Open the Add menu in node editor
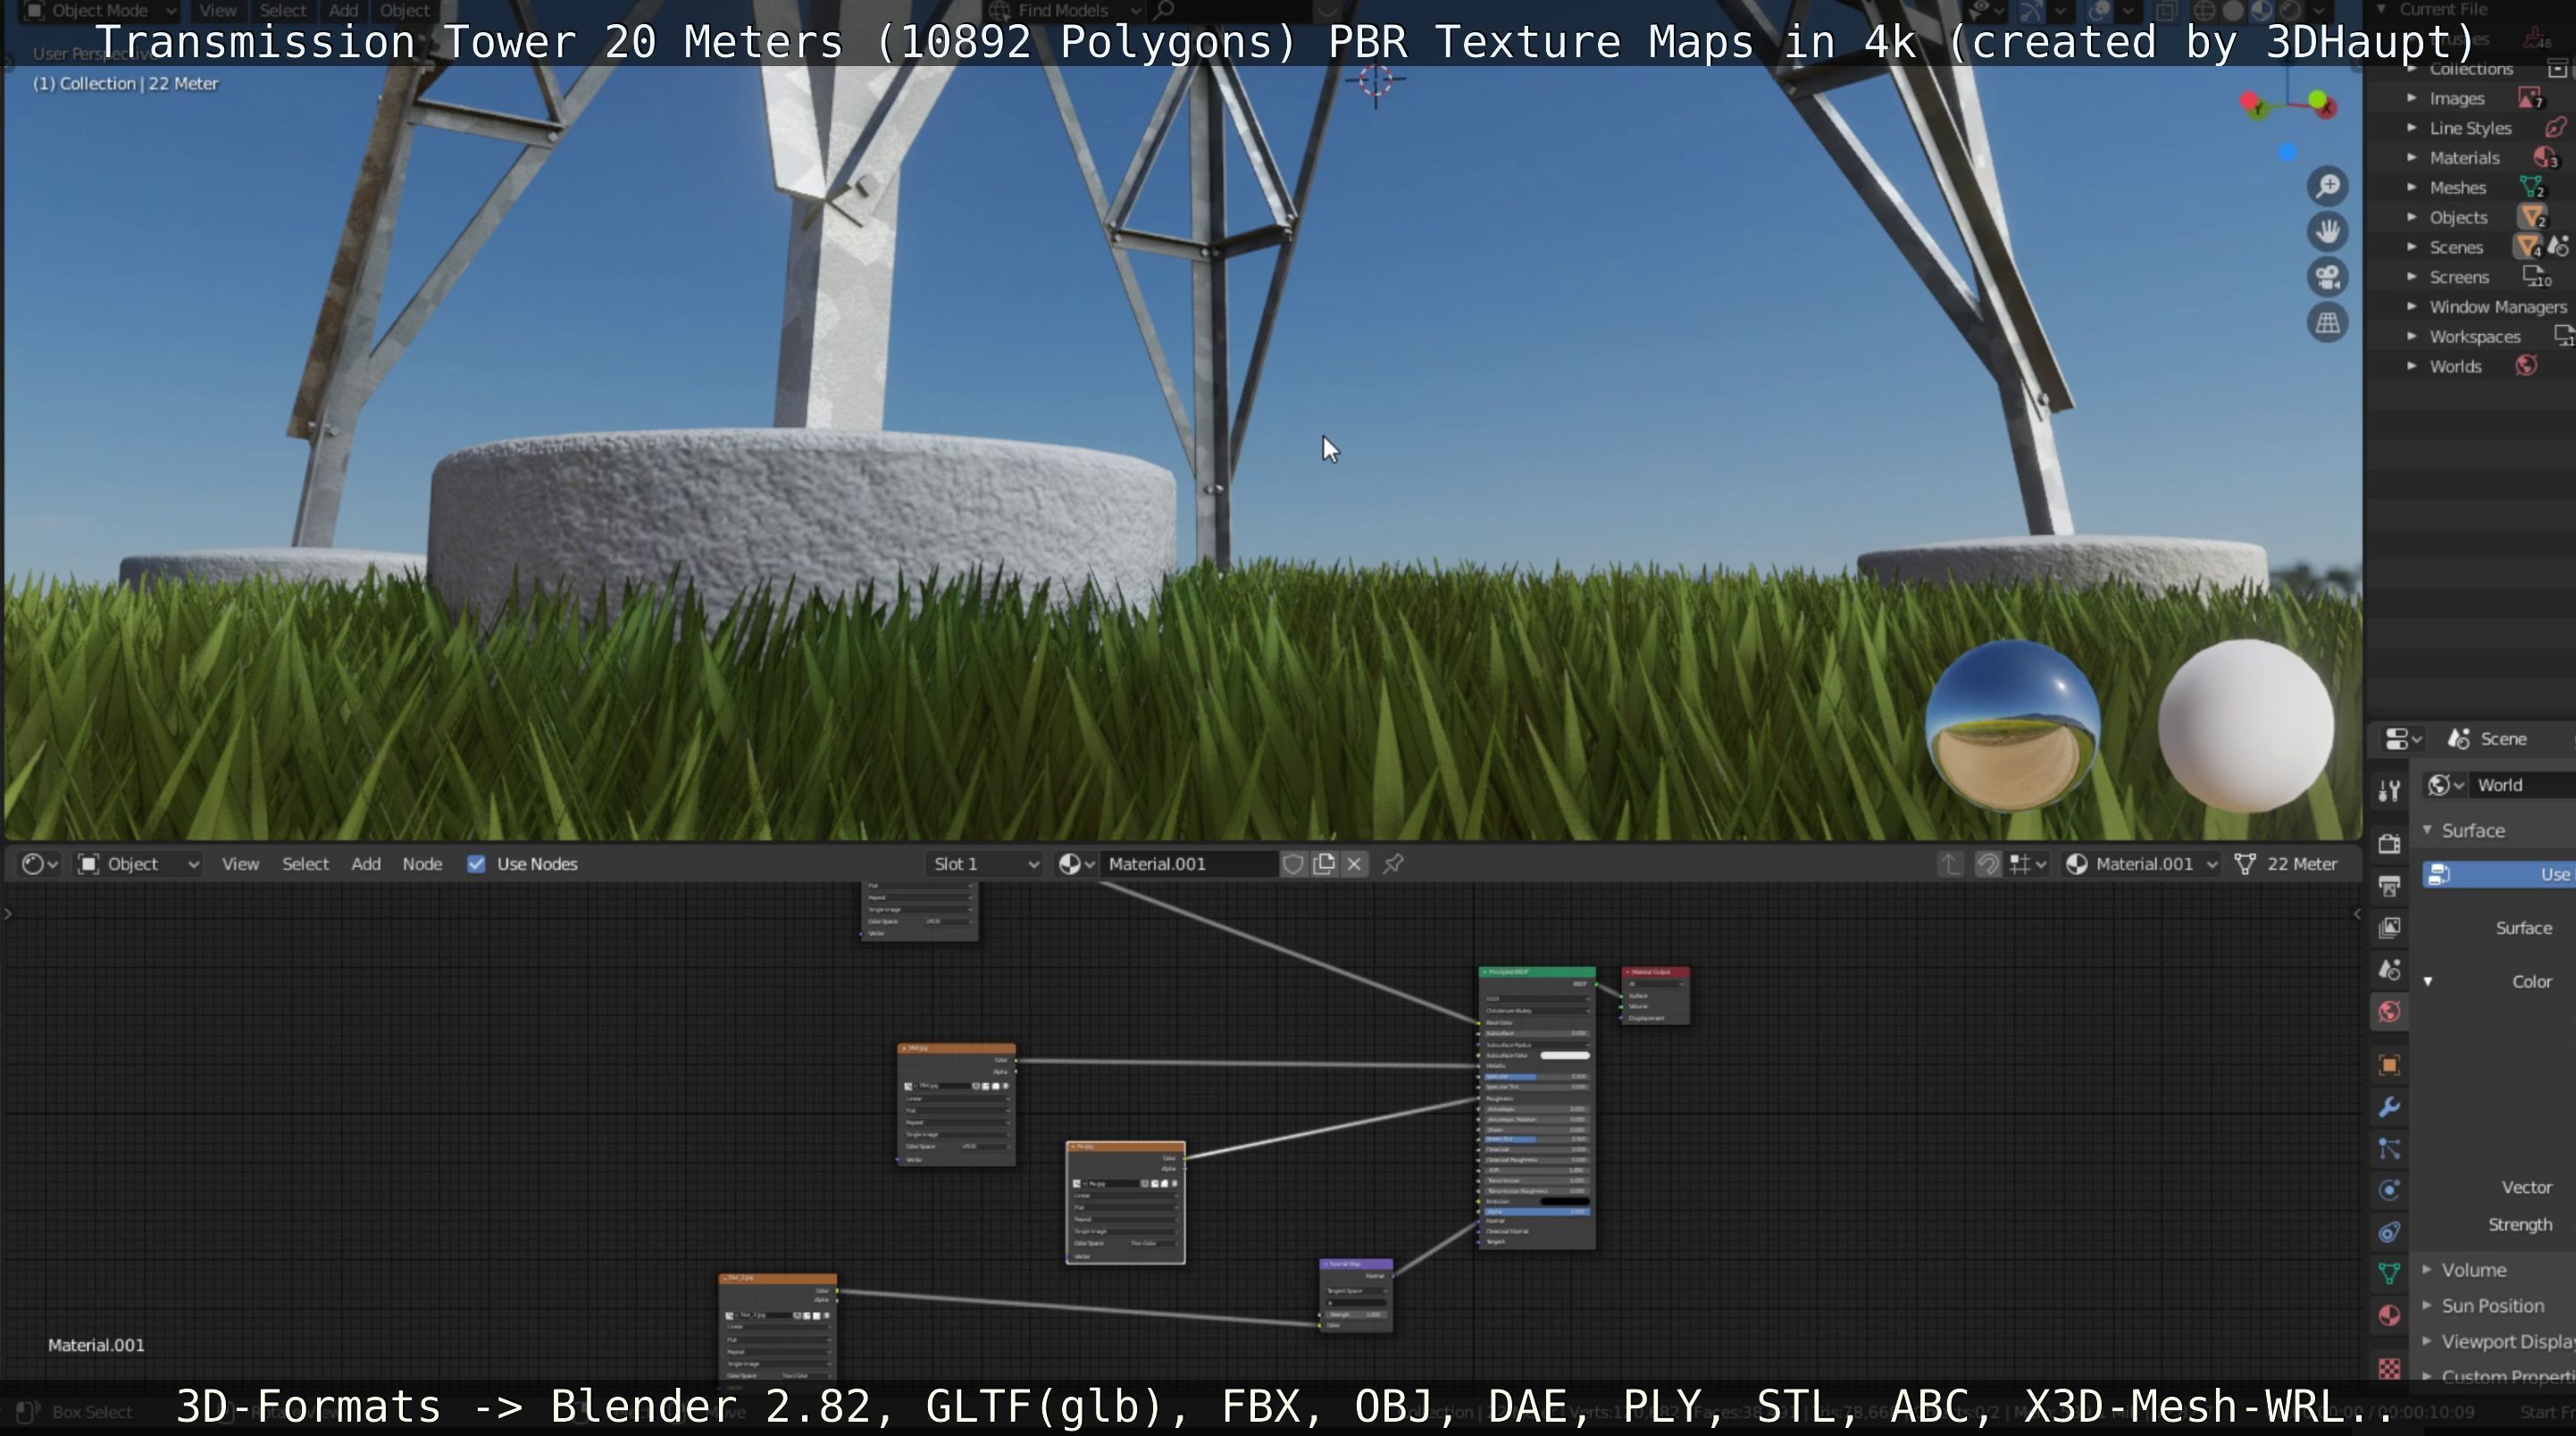This screenshot has width=2576, height=1436. tap(365, 864)
